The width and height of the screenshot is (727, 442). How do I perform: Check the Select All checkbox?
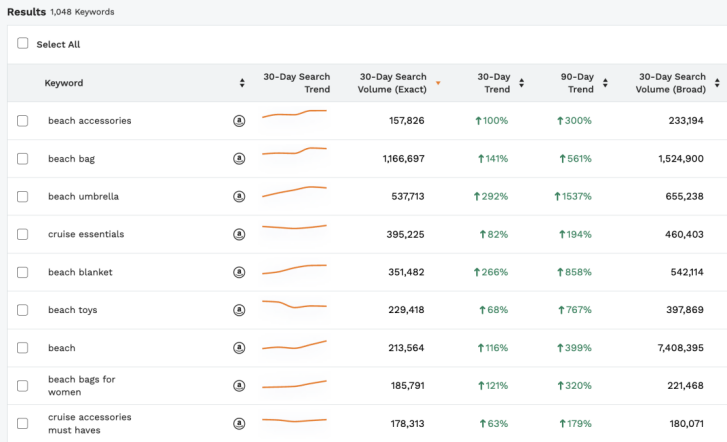[x=23, y=44]
